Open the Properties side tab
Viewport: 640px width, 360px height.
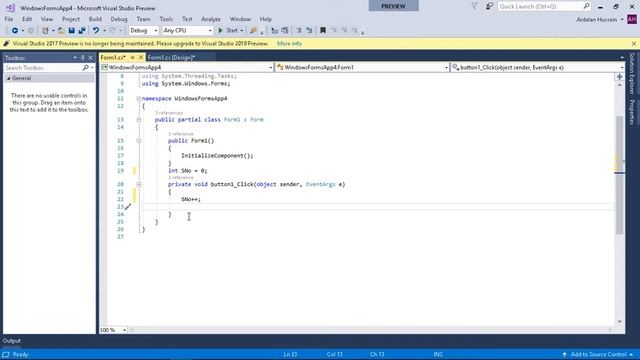click(632, 112)
